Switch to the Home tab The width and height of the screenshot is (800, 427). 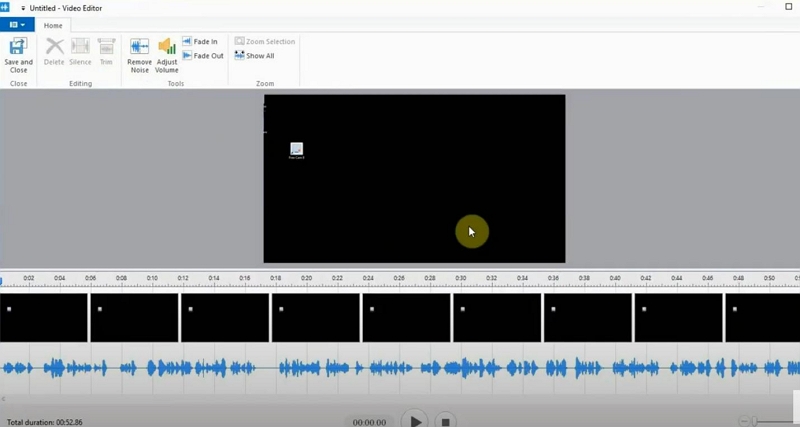[53, 26]
